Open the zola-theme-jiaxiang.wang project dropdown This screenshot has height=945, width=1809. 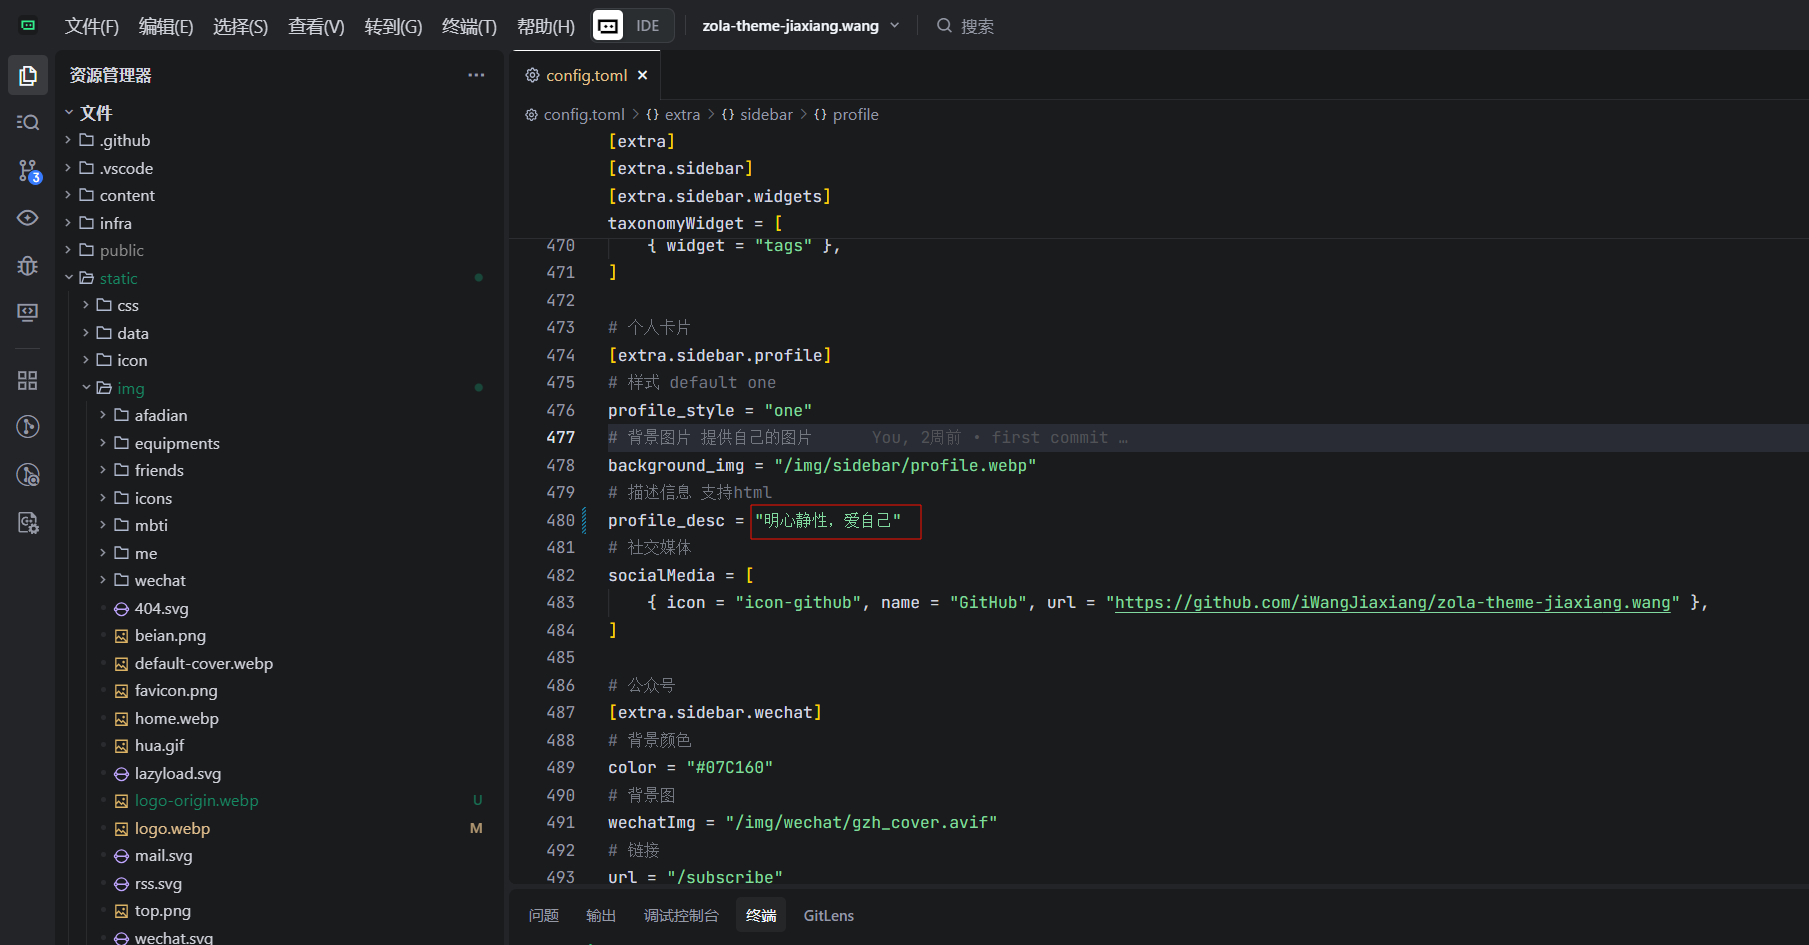point(800,26)
